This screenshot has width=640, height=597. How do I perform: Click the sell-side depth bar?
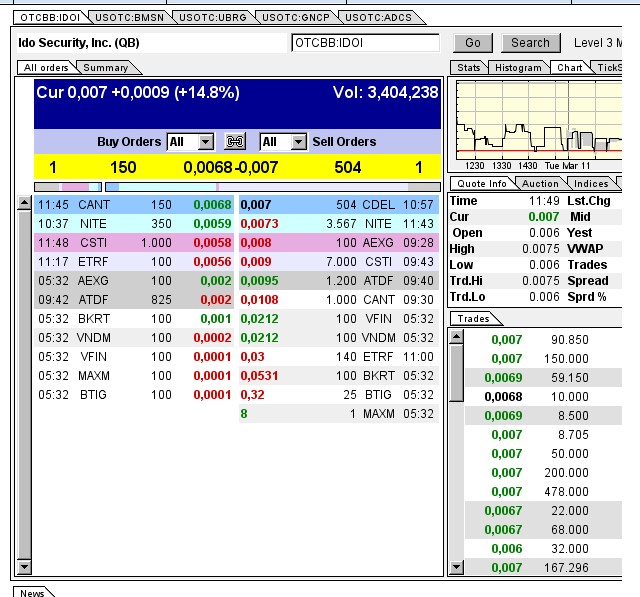click(x=273, y=187)
